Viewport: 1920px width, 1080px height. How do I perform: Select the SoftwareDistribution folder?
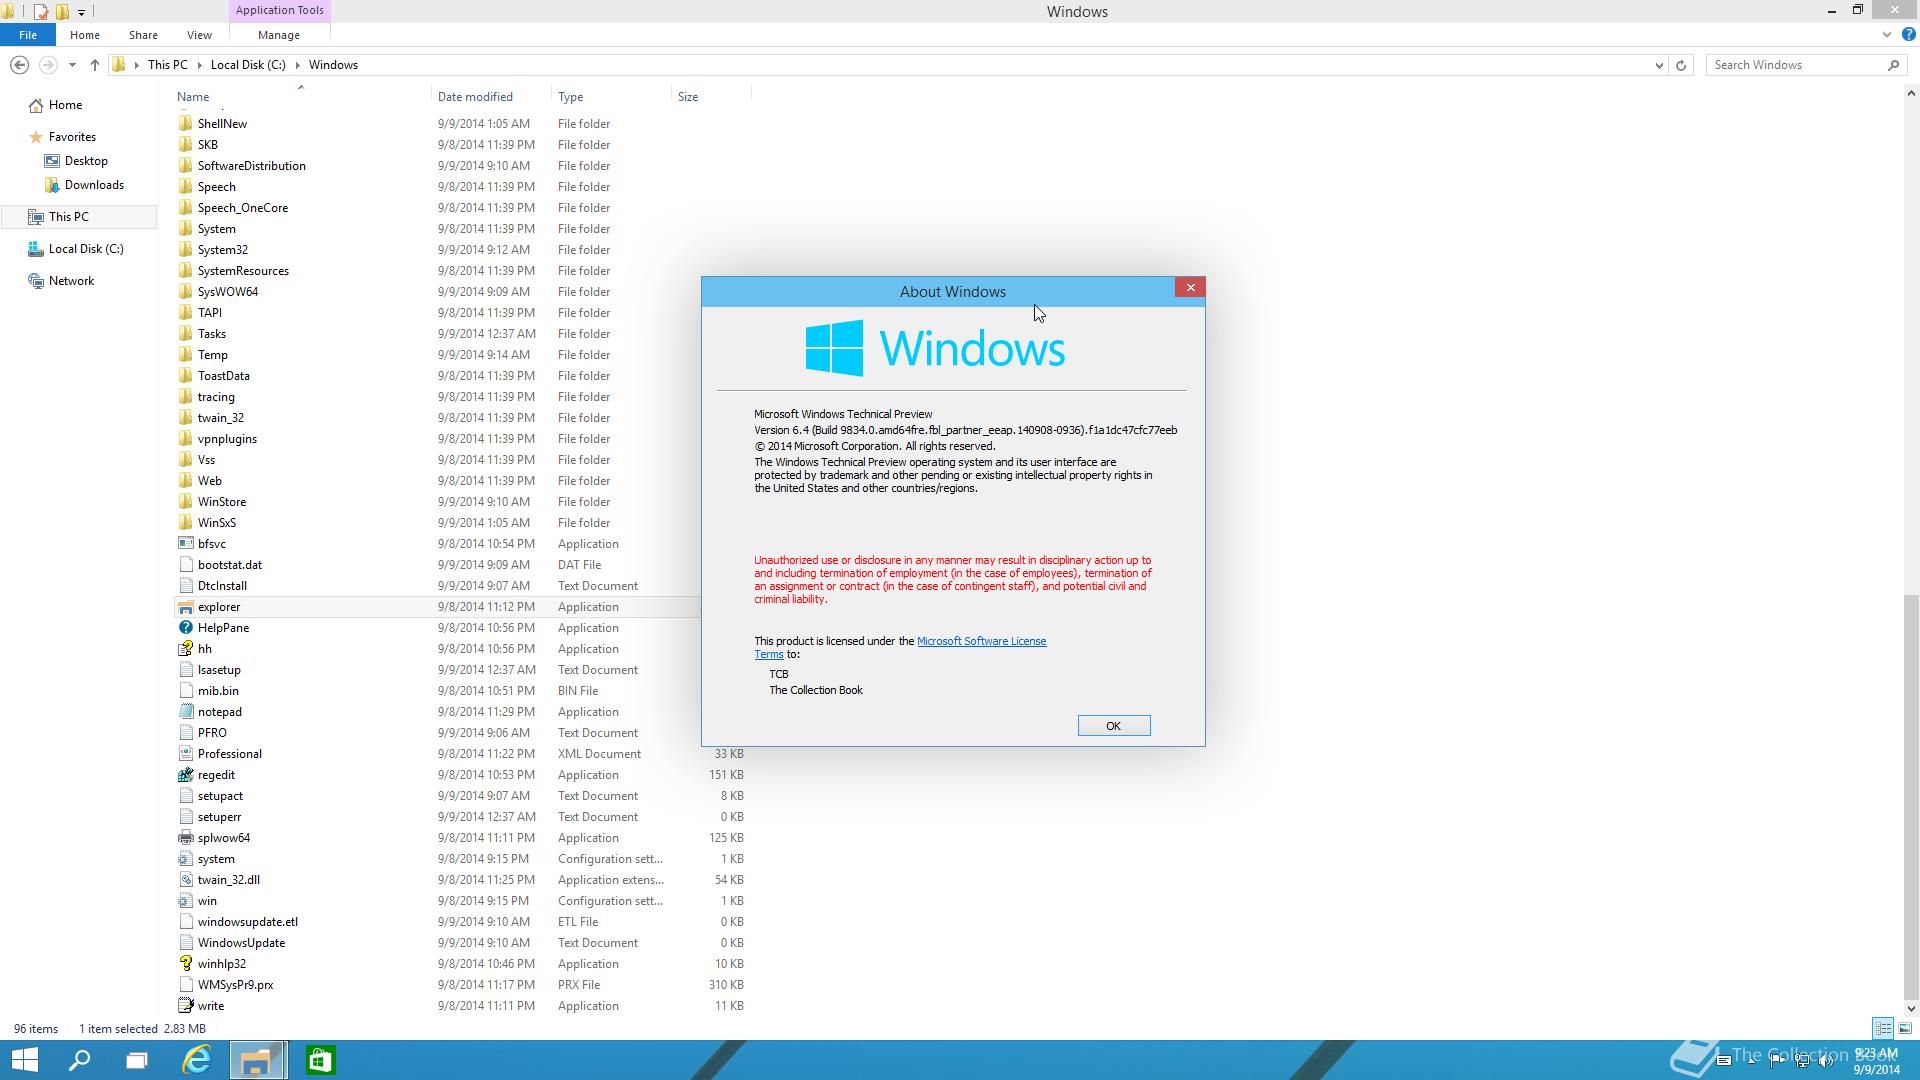click(251, 166)
